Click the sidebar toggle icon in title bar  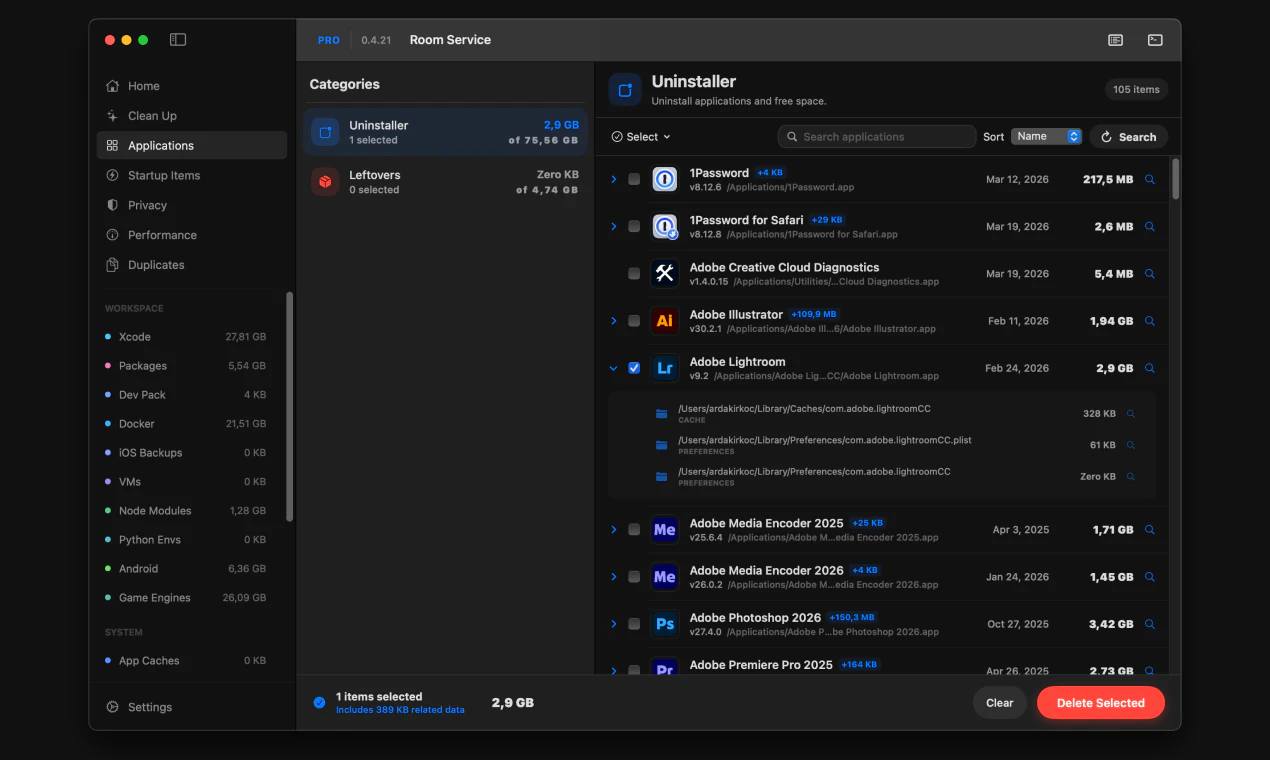click(178, 40)
